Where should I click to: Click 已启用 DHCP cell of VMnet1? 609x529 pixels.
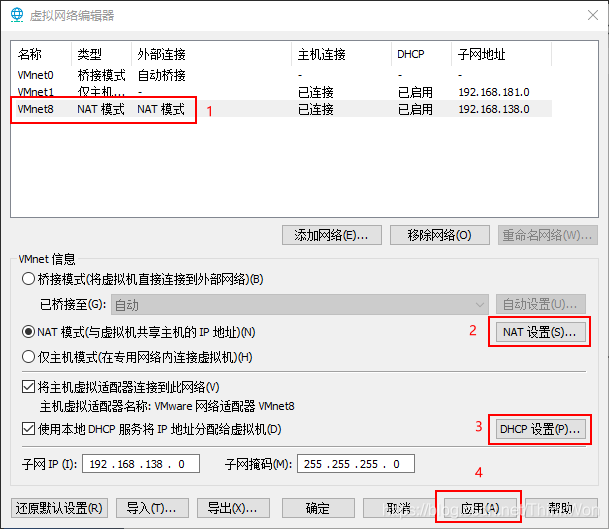point(415,92)
